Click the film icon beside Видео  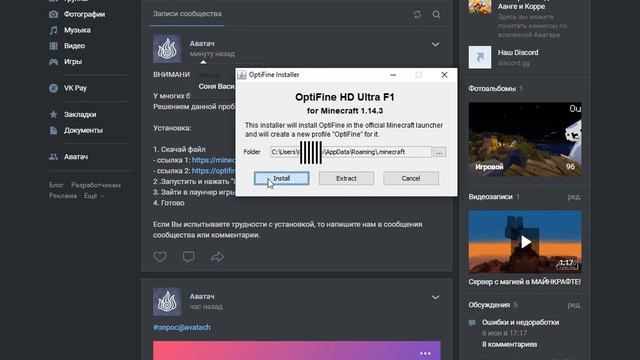click(53, 46)
